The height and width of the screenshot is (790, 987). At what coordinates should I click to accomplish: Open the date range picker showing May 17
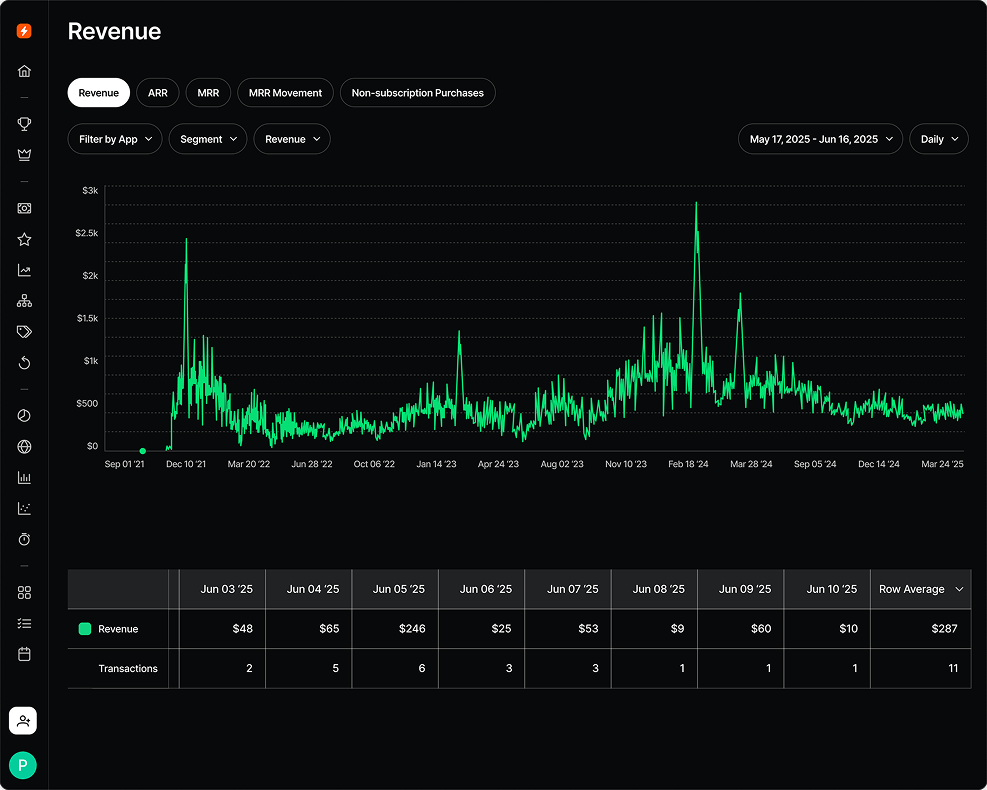click(820, 139)
